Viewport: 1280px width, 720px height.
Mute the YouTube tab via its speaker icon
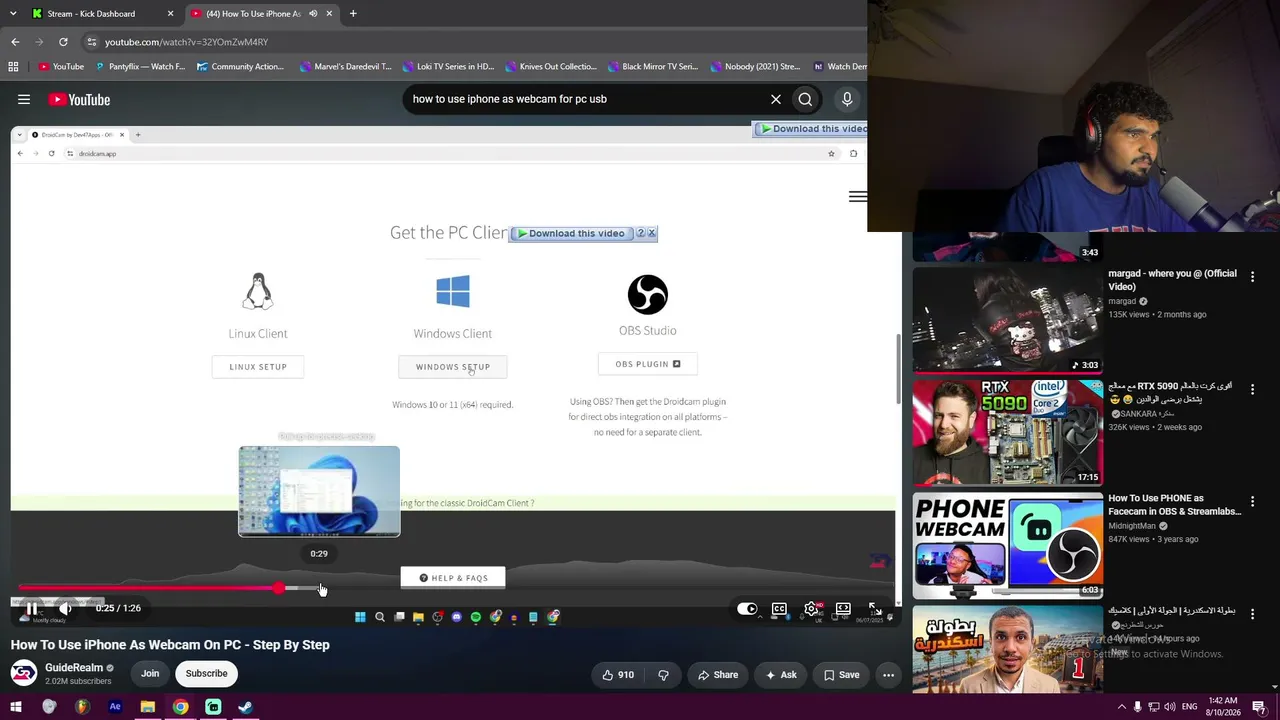click(313, 14)
